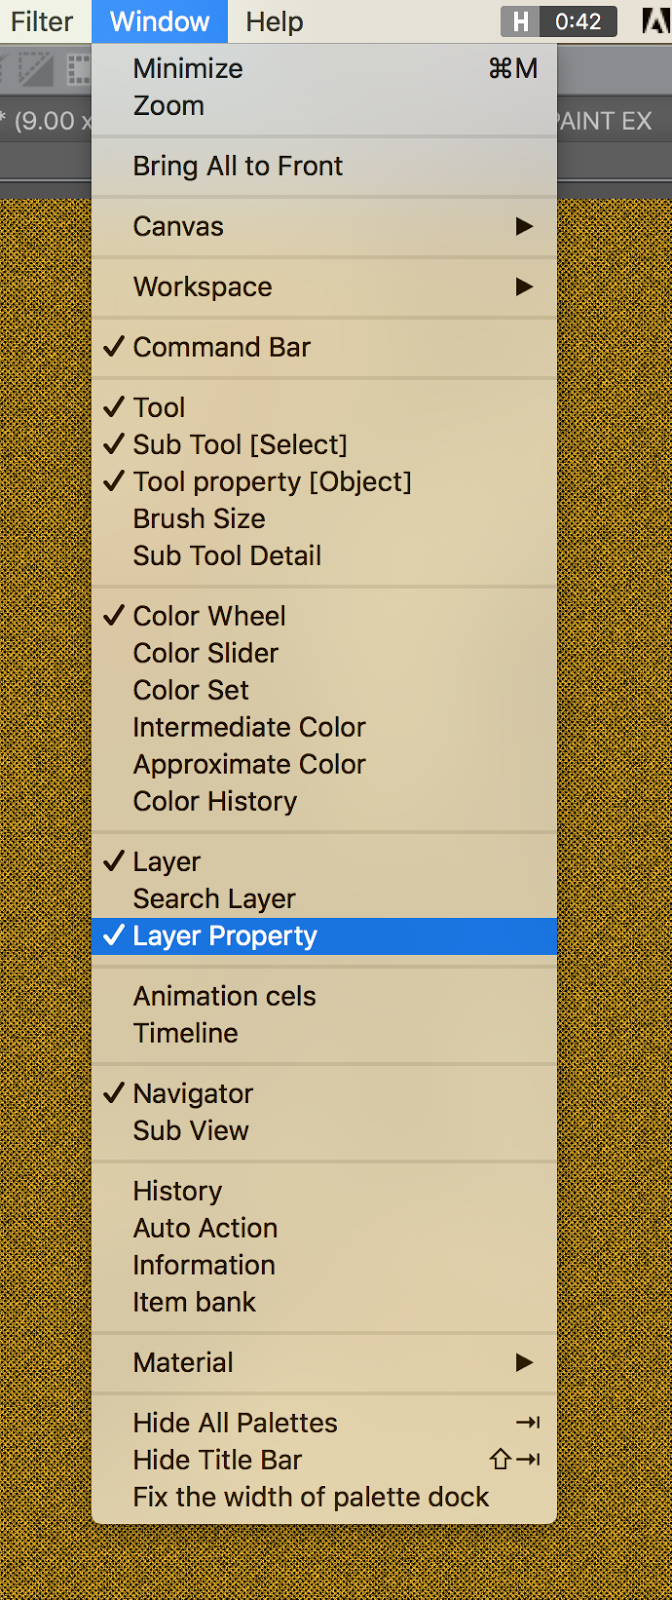Click the H timer icon in menu bar
The width and height of the screenshot is (672, 1600).
(520, 21)
